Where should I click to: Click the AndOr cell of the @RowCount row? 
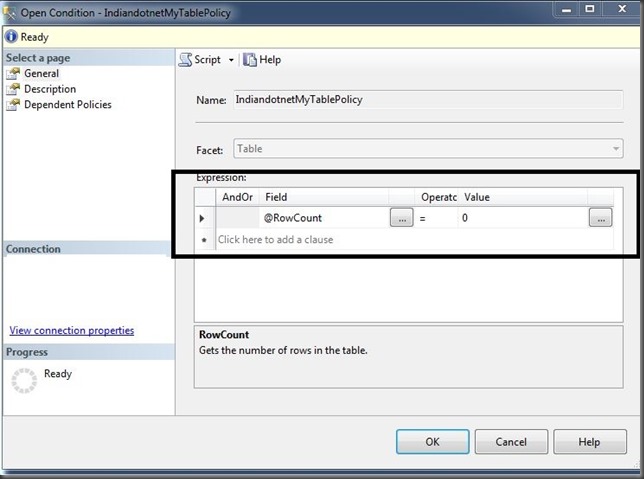[x=237, y=218]
